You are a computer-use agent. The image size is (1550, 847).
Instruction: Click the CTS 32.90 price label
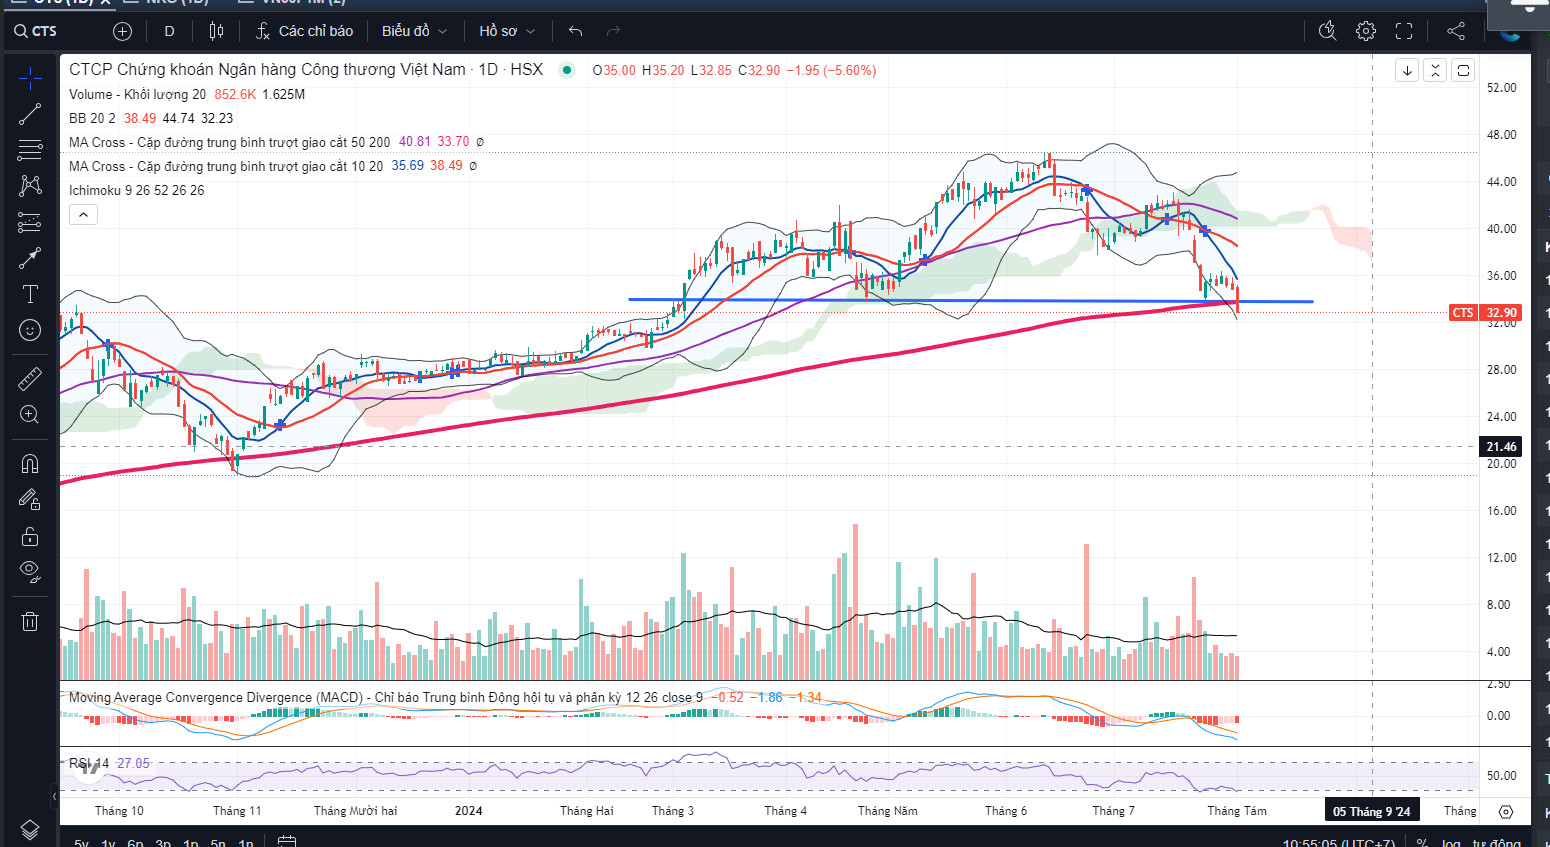tap(1485, 313)
